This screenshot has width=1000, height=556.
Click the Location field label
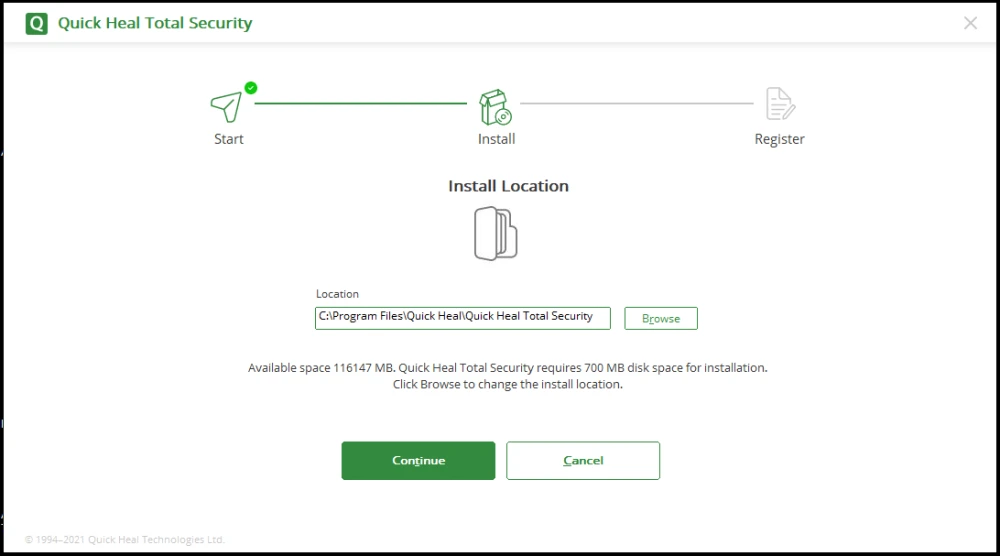click(x=337, y=294)
